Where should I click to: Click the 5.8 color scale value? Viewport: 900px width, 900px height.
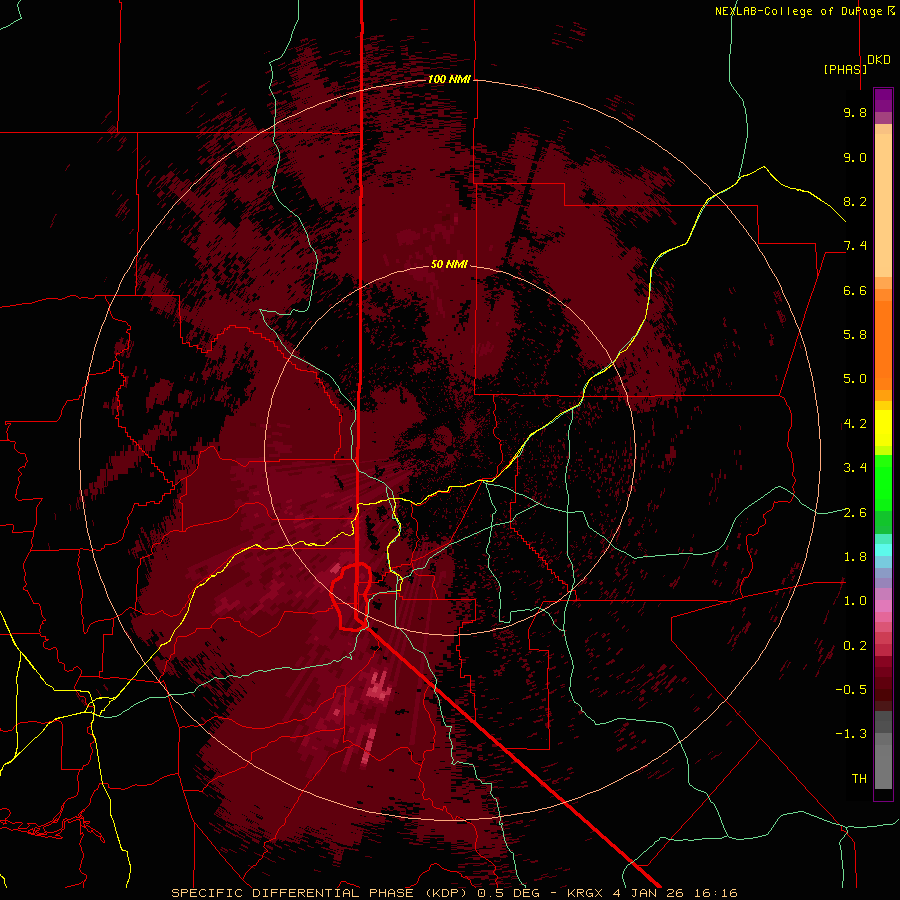[x=855, y=334]
